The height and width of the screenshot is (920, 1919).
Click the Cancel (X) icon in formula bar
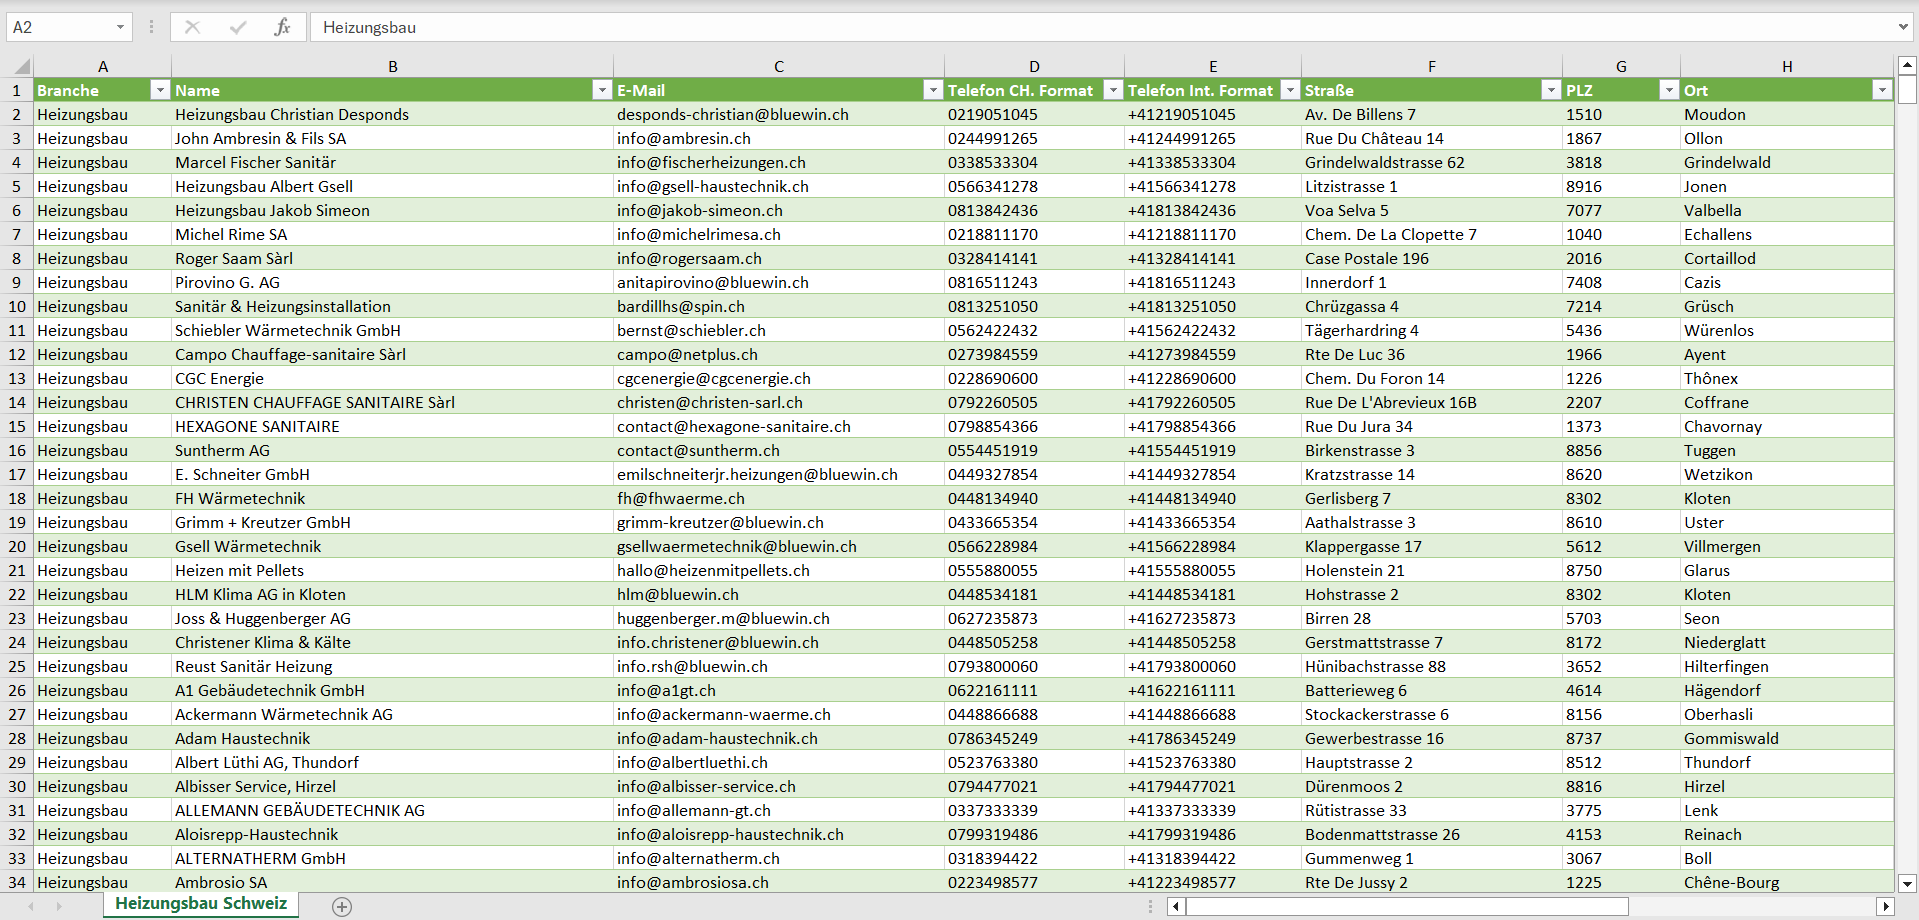coord(192,27)
